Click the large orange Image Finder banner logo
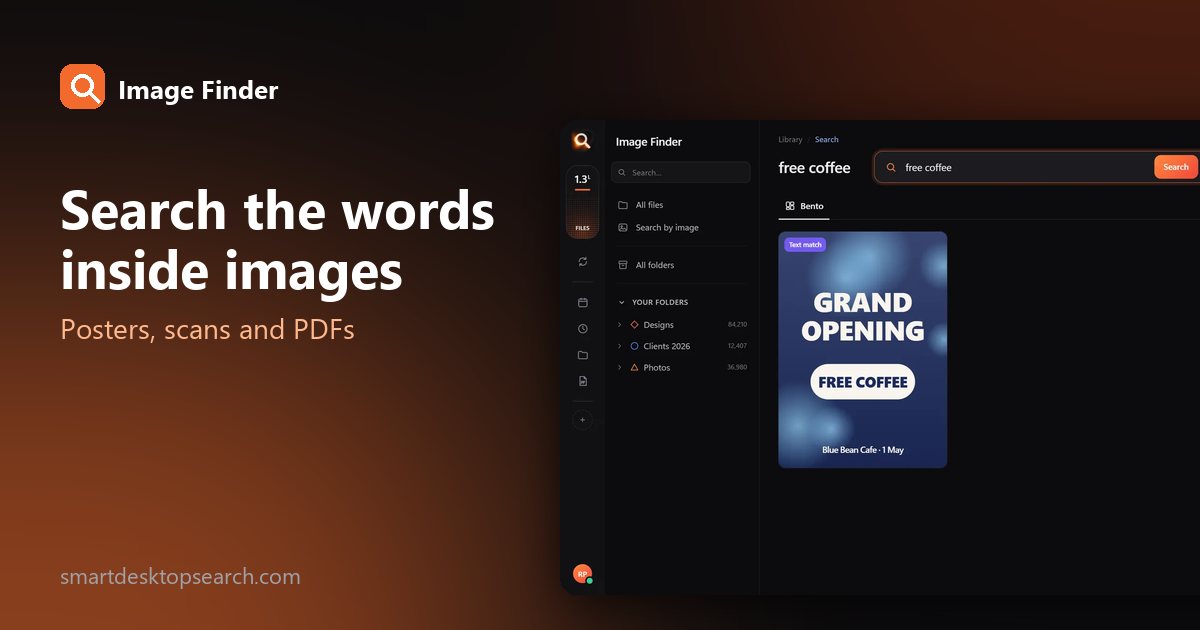Viewport: 1200px width, 630px height. pyautogui.click(x=82, y=87)
